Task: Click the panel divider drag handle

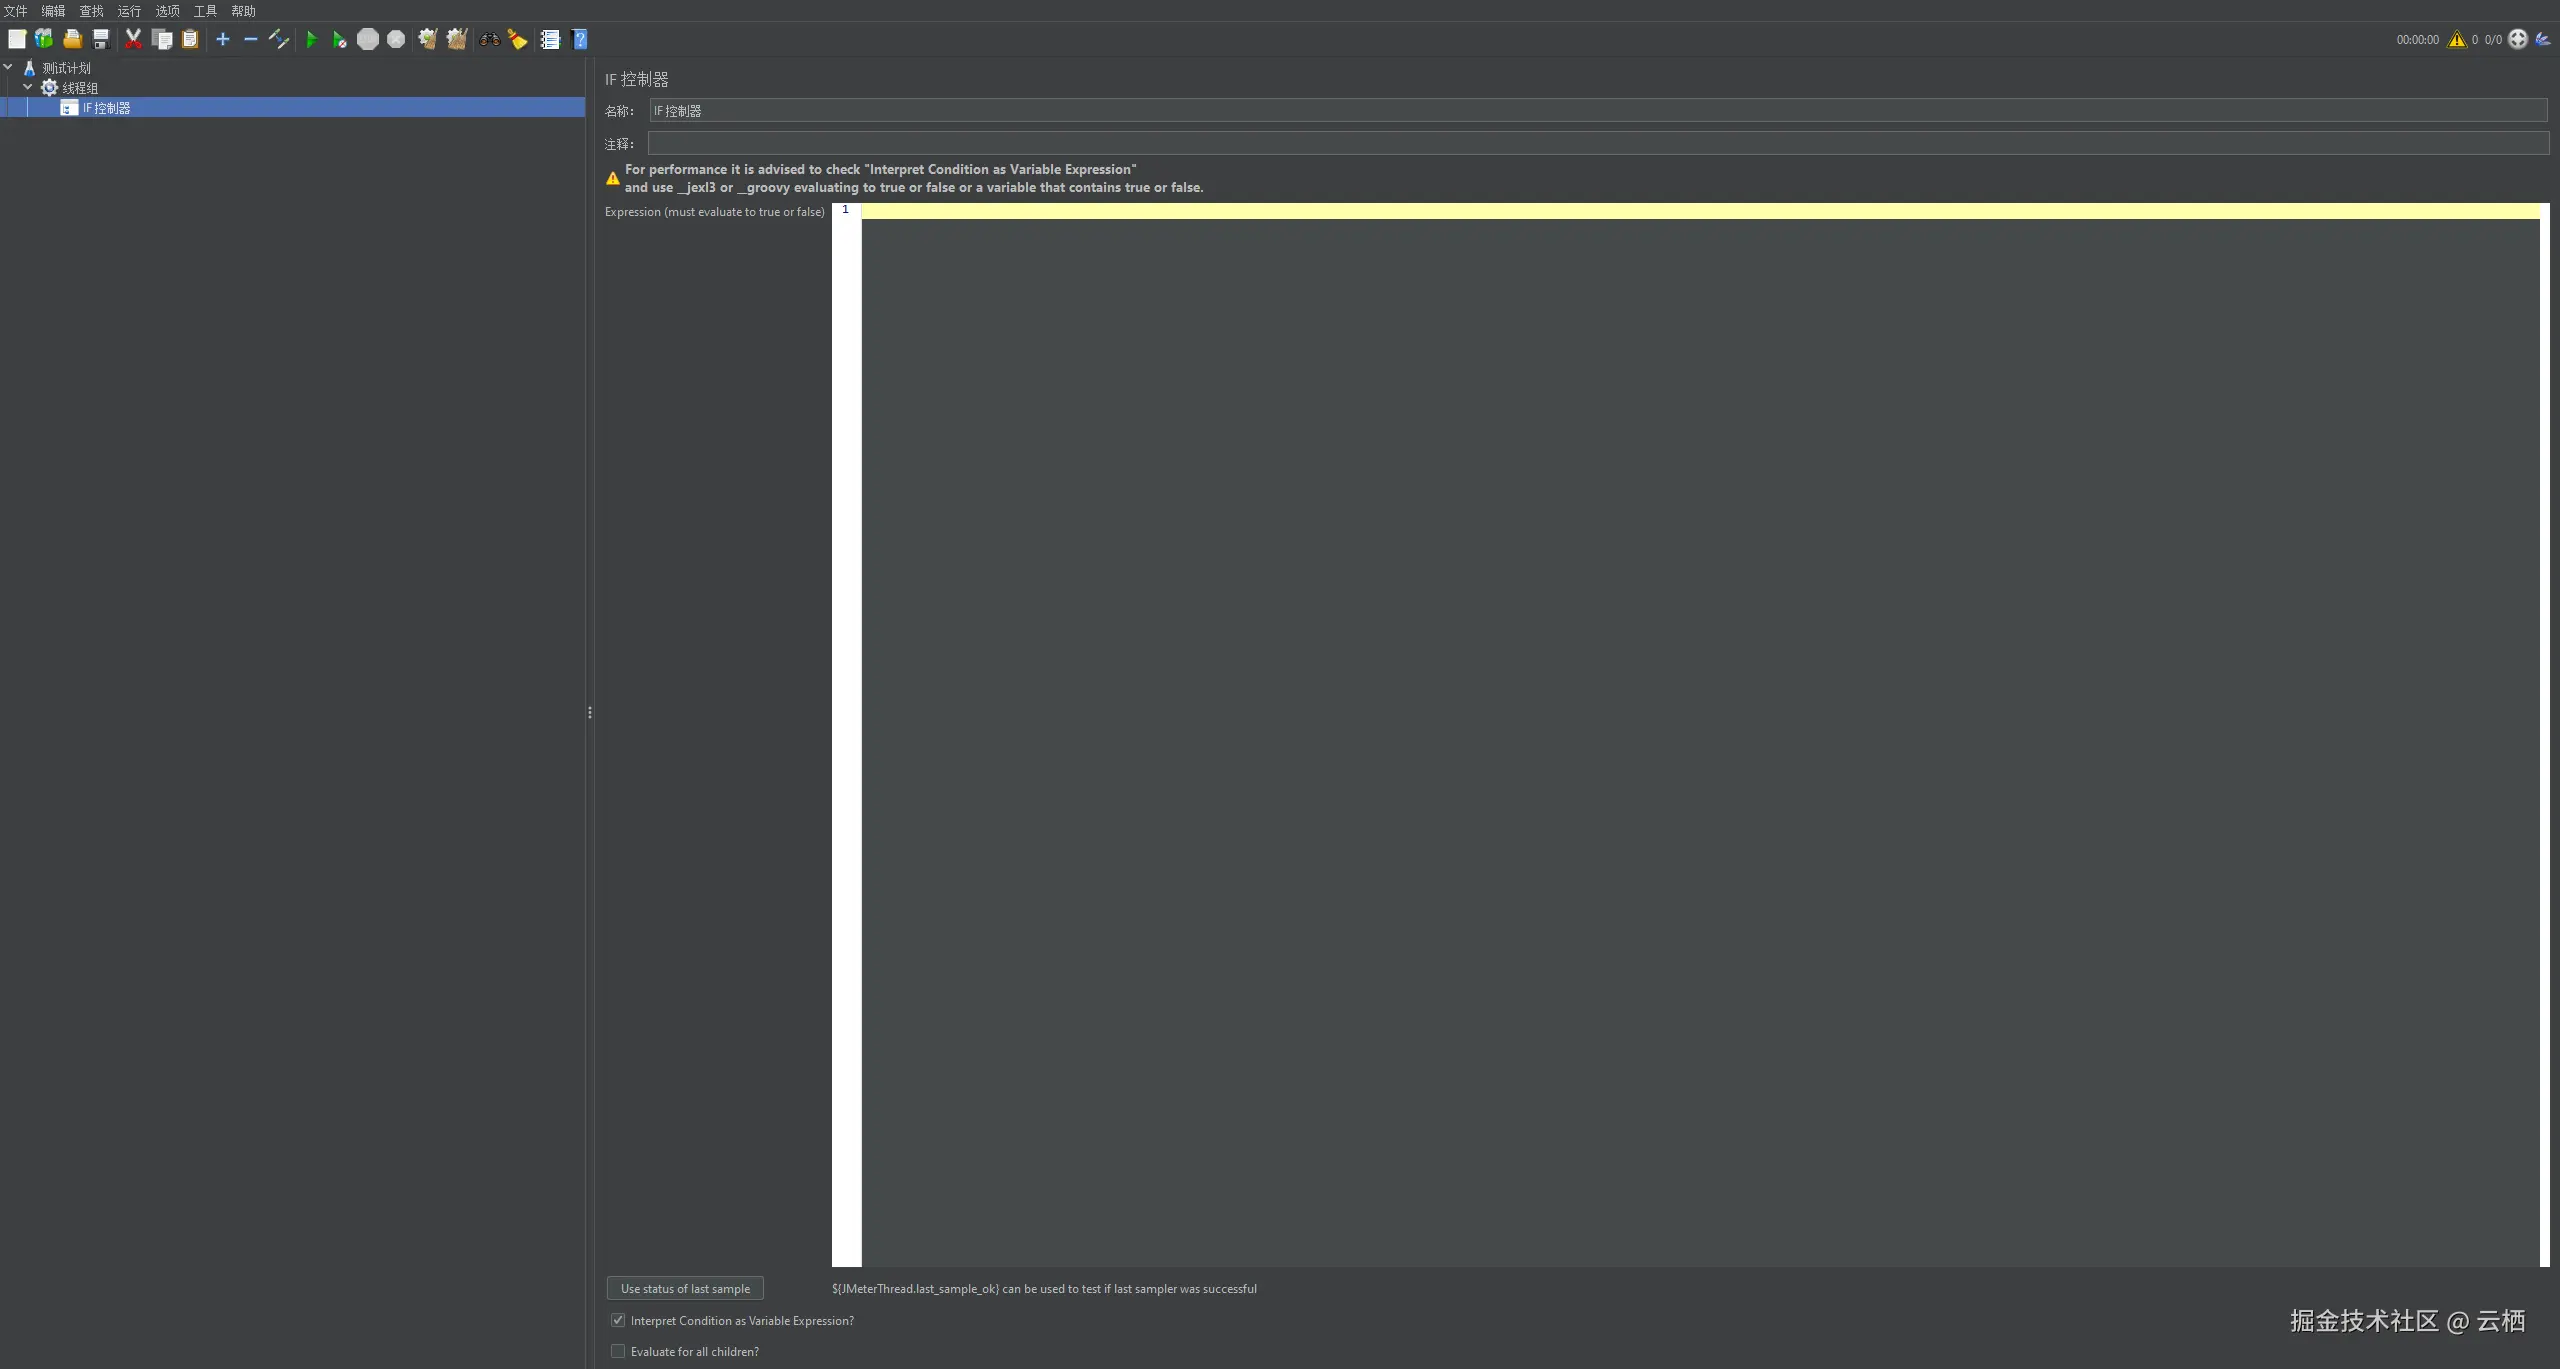Action: pos(590,713)
